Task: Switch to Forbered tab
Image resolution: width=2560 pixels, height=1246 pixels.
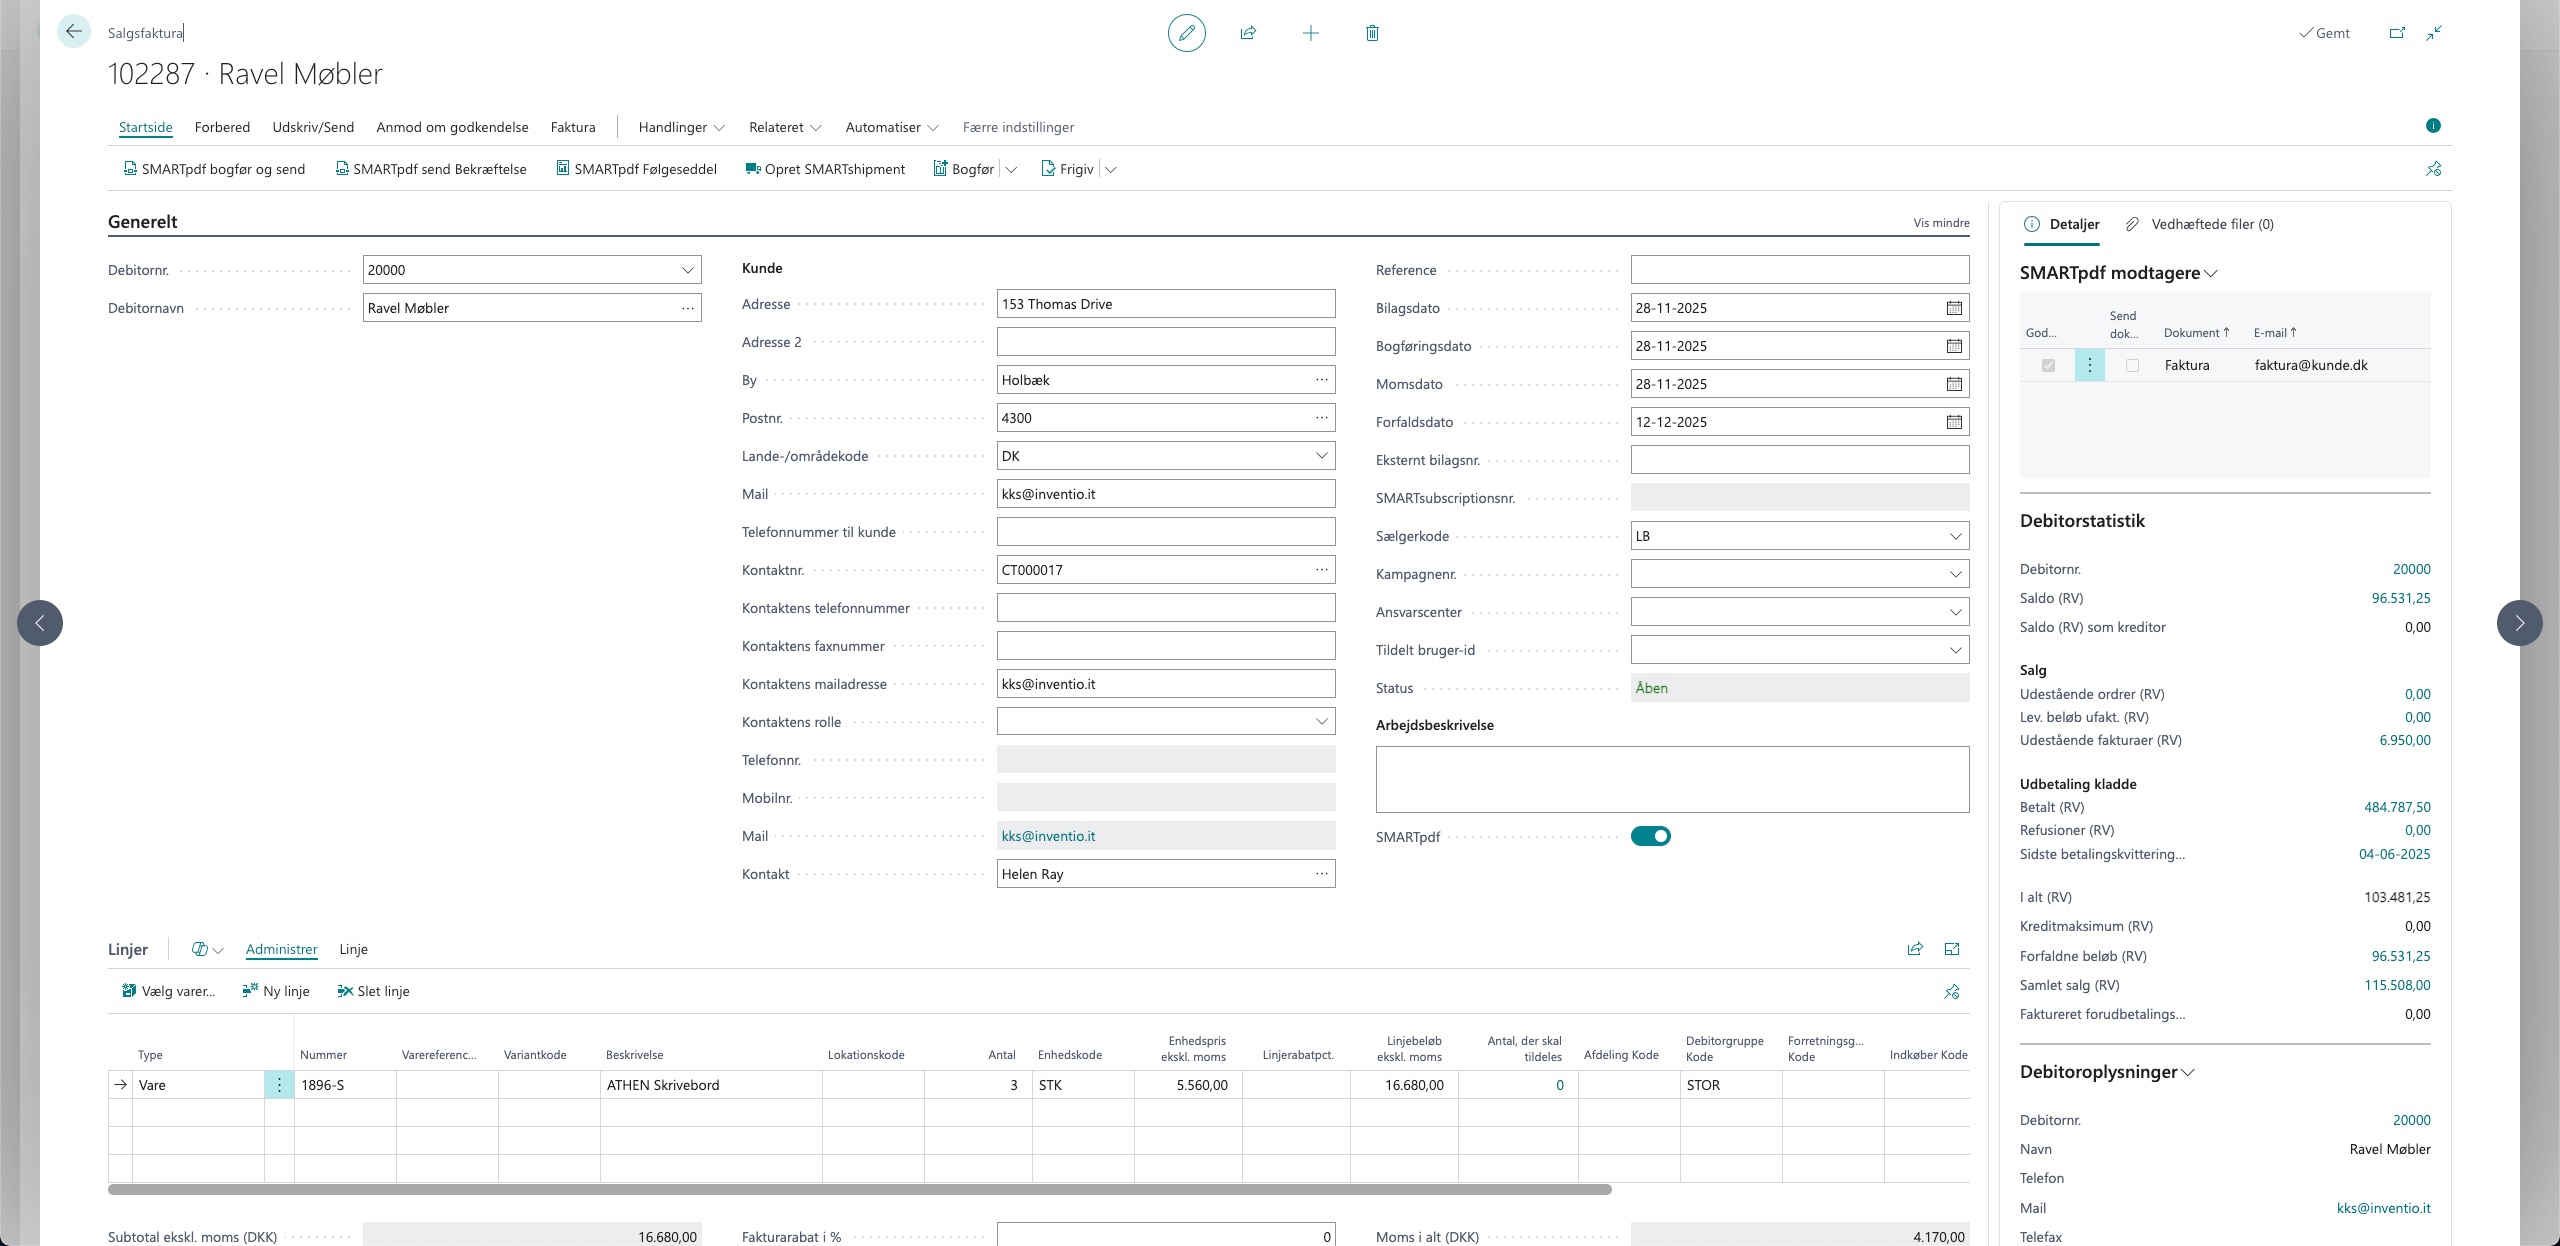Action: [x=222, y=127]
